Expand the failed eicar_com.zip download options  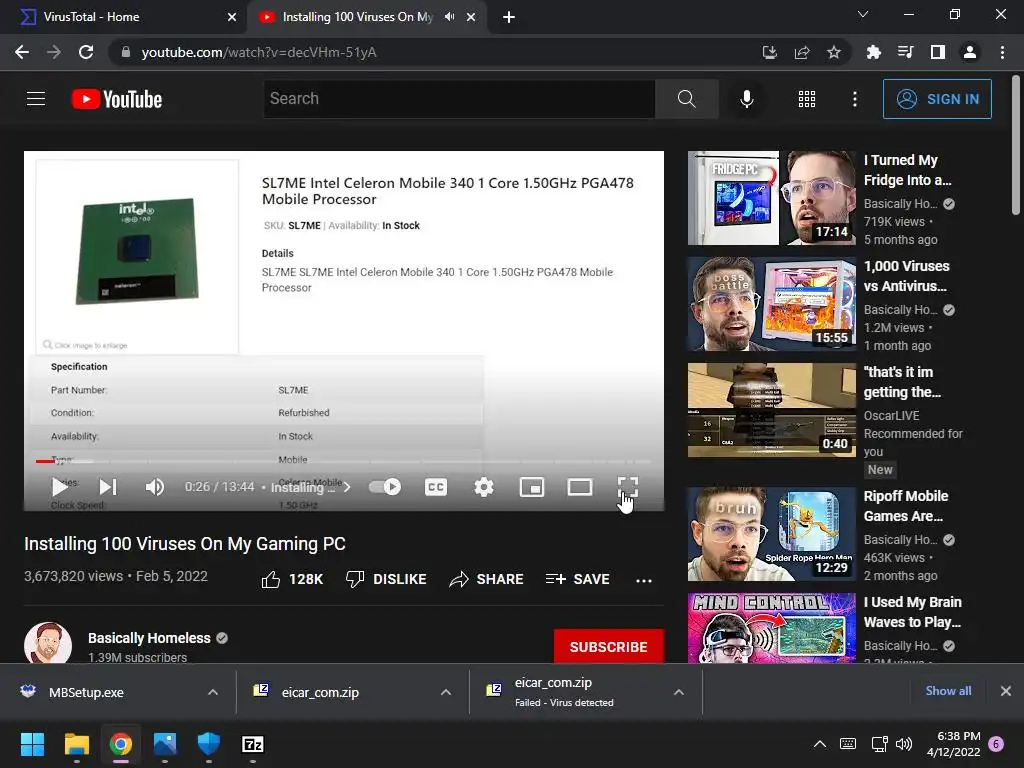pyautogui.click(x=679, y=692)
